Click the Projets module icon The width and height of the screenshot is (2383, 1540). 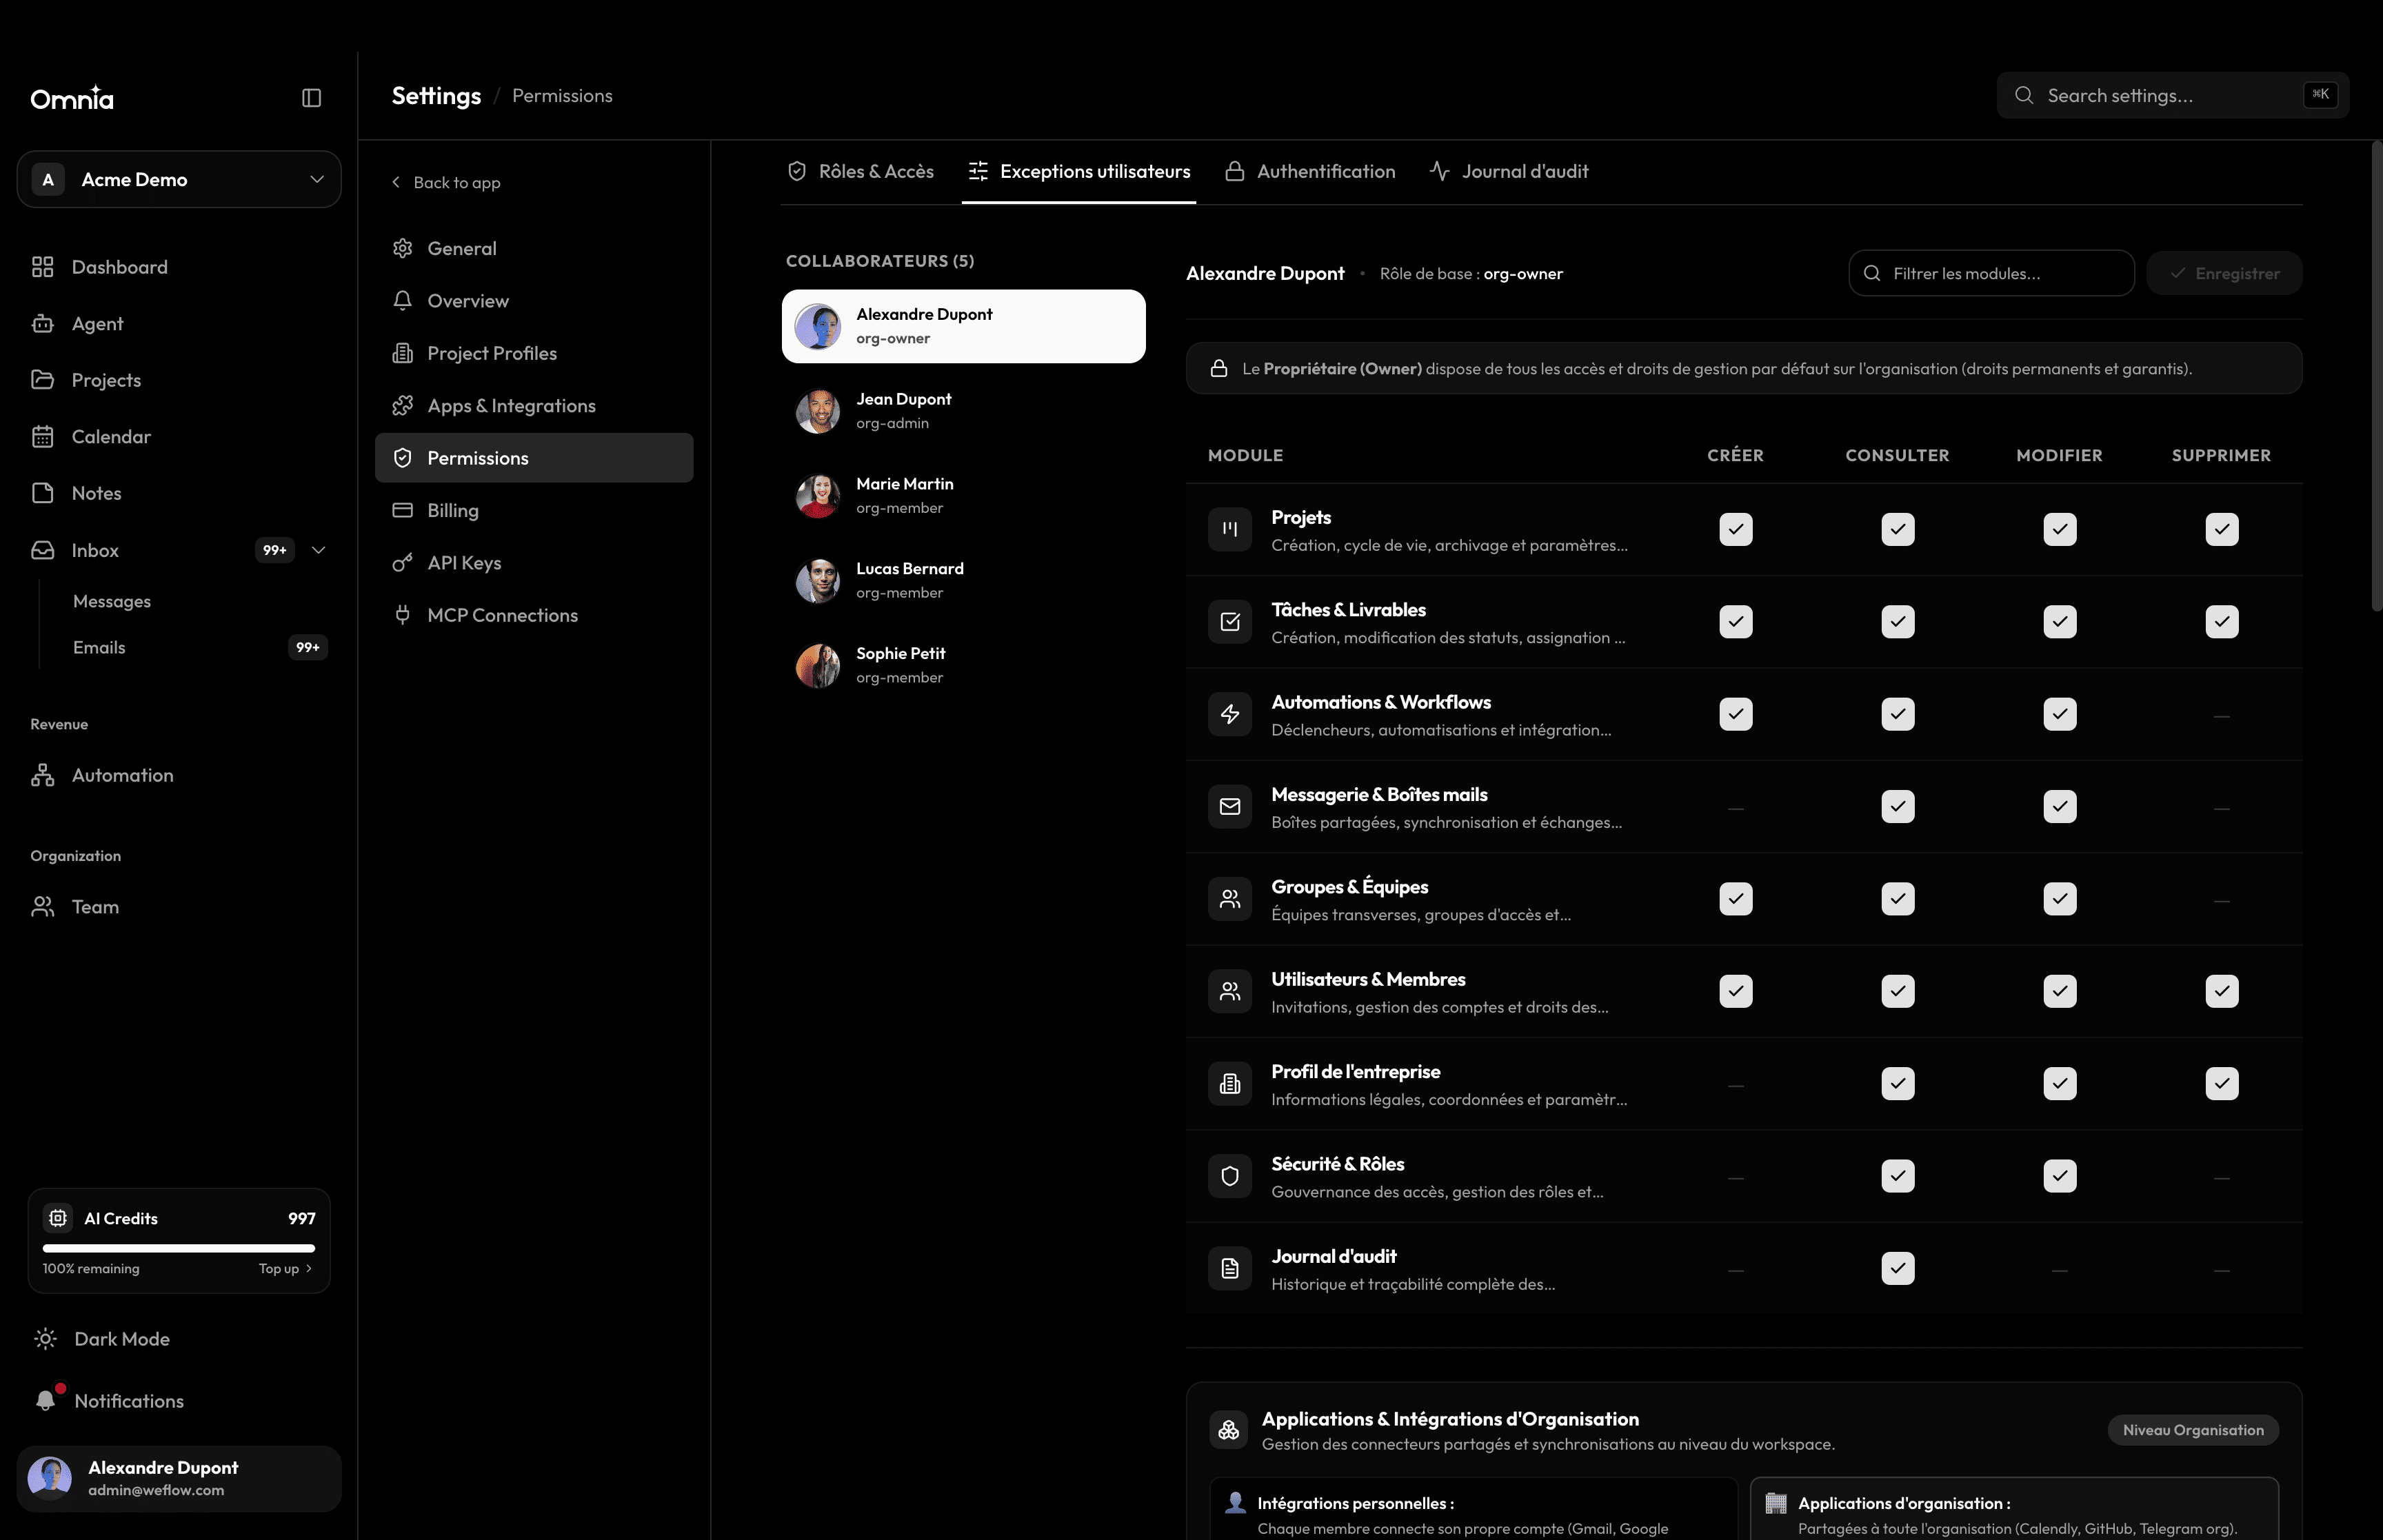click(x=1230, y=529)
